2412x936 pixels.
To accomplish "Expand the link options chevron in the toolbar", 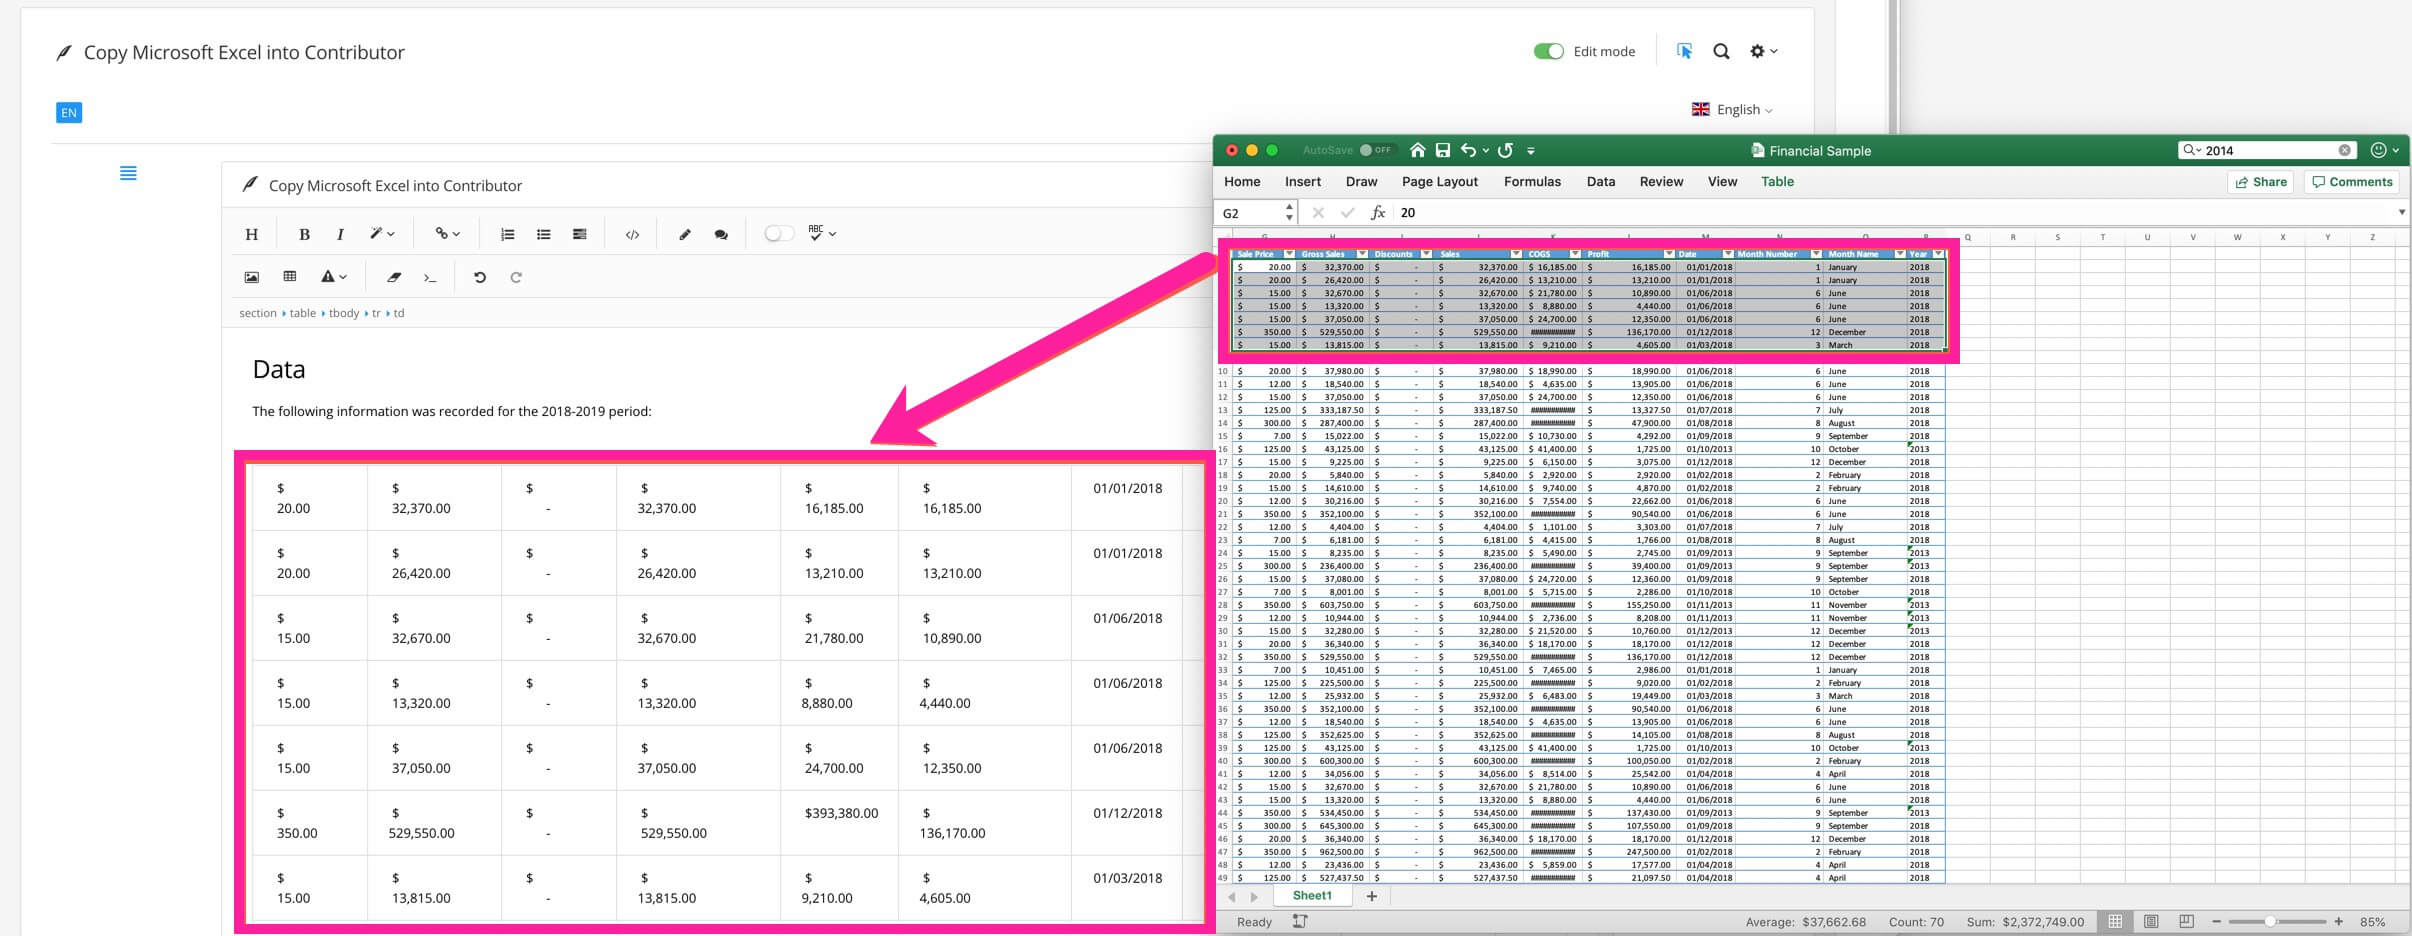I will coord(457,233).
